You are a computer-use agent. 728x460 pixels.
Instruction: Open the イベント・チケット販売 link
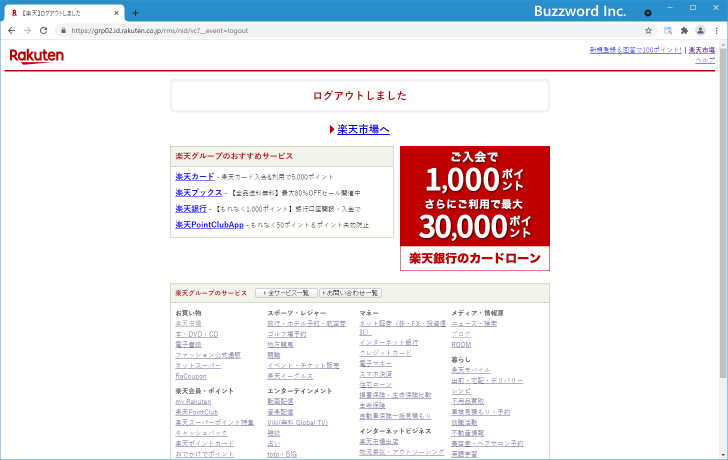[x=303, y=366]
